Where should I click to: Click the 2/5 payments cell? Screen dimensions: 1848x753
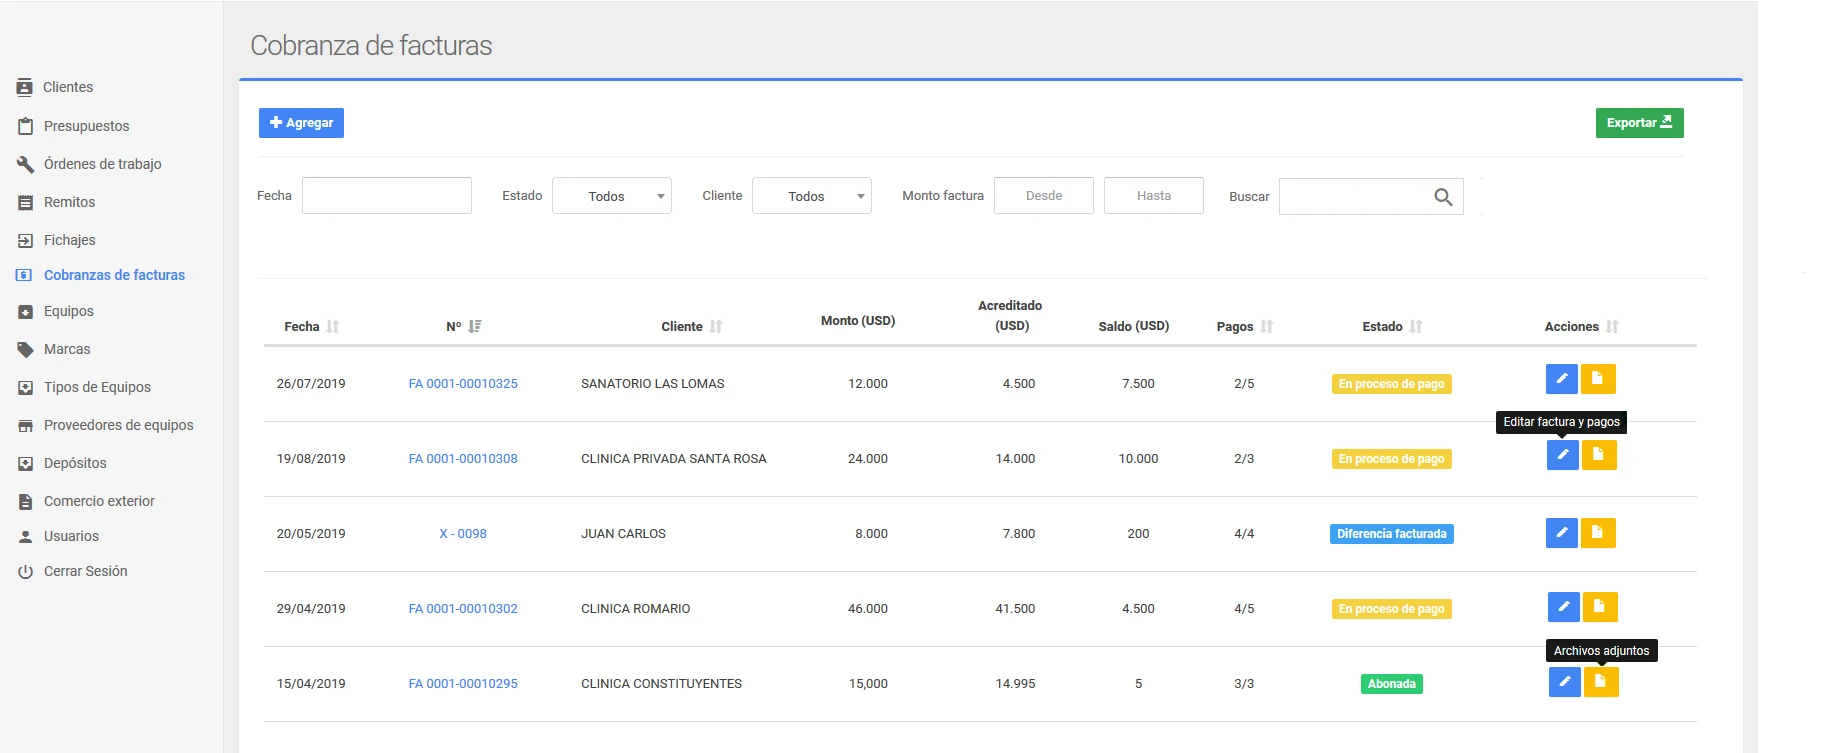1244,384
